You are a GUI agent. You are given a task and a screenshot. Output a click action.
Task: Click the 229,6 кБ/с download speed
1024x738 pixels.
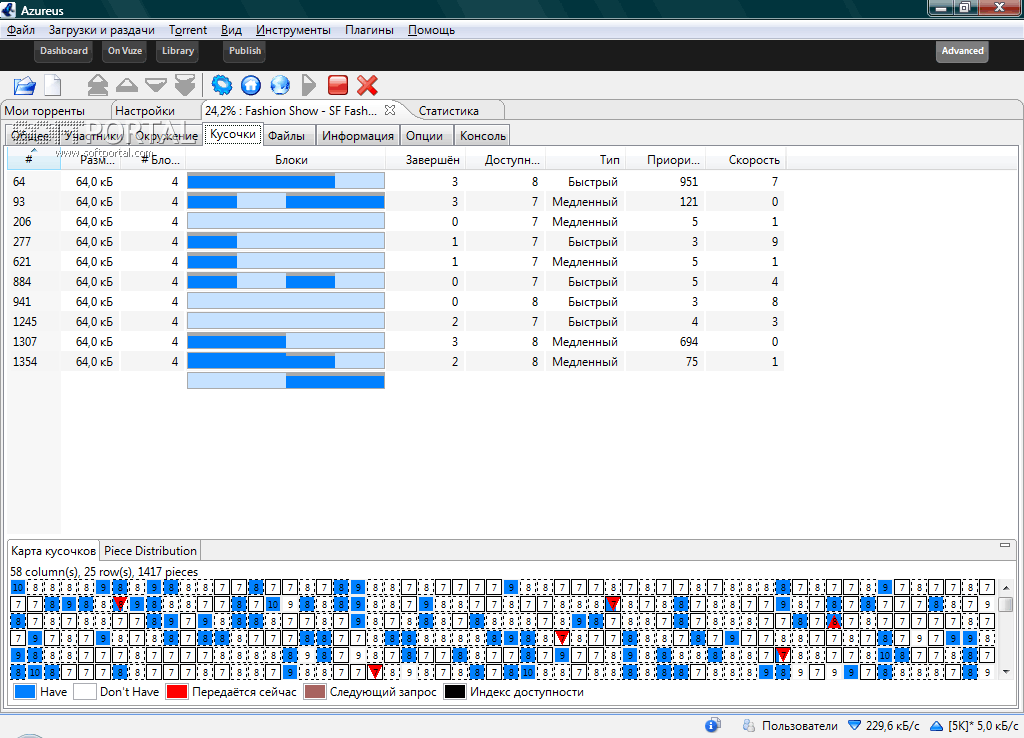[x=892, y=726]
